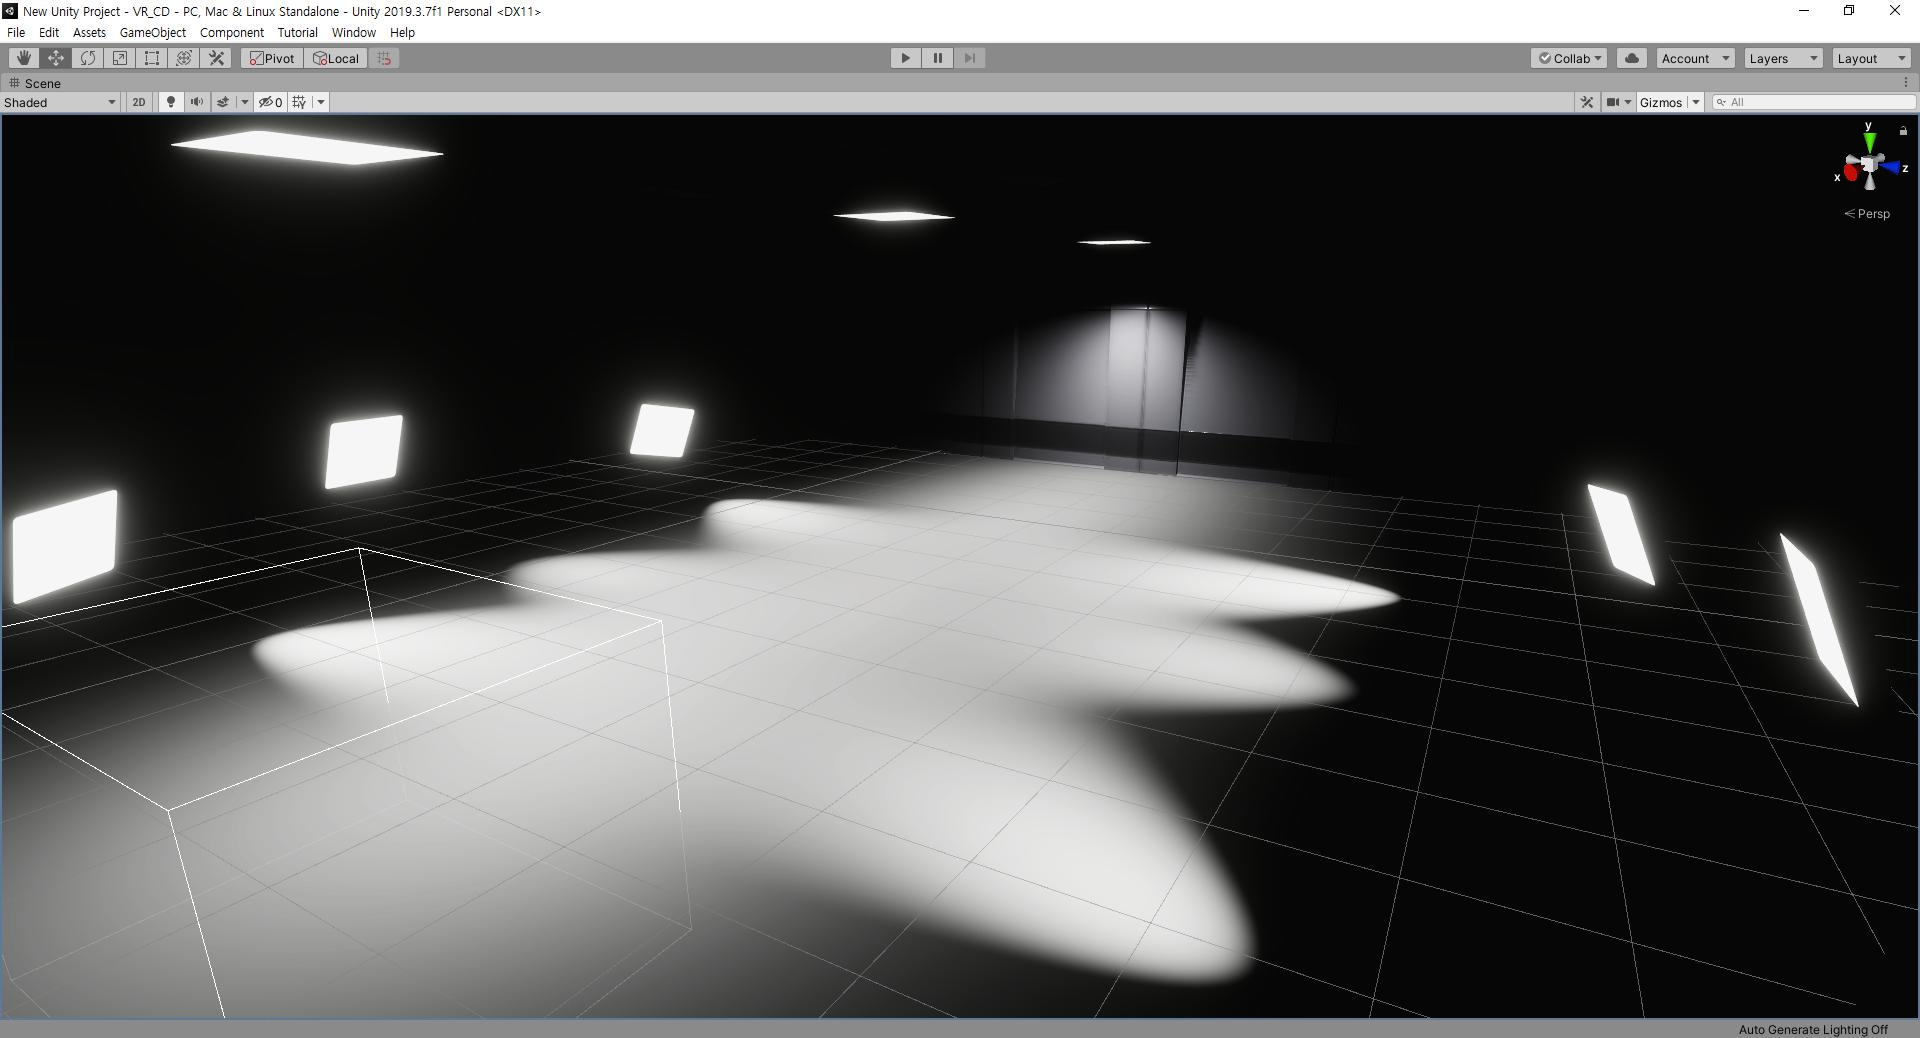
Task: Open the Component menu
Action: pos(232,32)
